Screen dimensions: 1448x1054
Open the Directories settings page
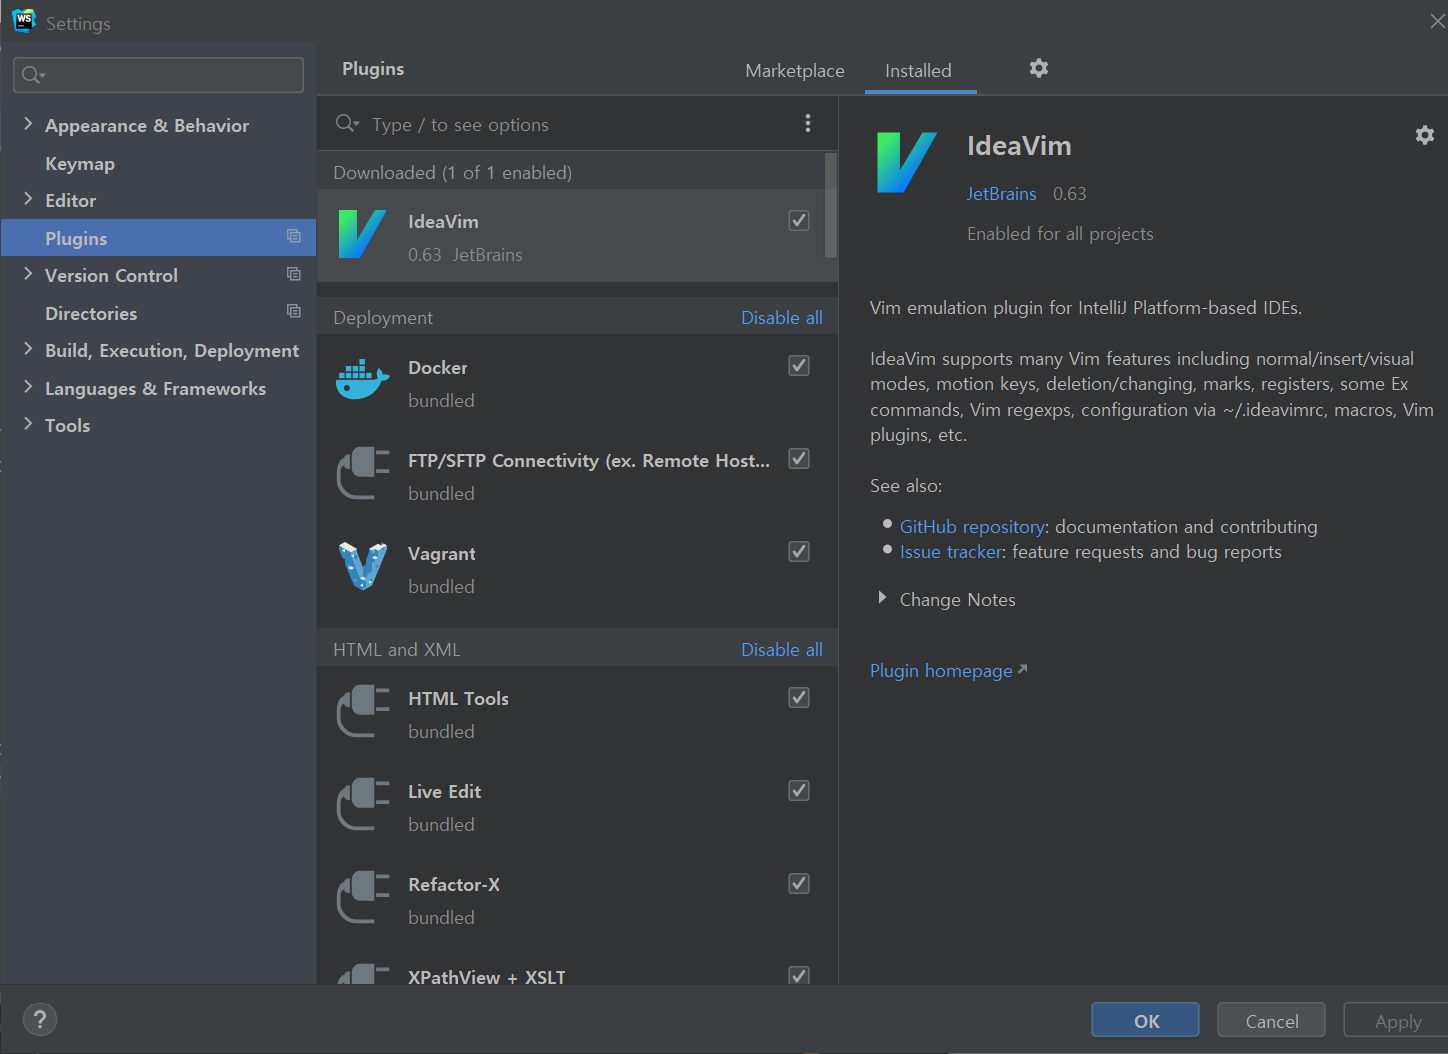click(91, 313)
